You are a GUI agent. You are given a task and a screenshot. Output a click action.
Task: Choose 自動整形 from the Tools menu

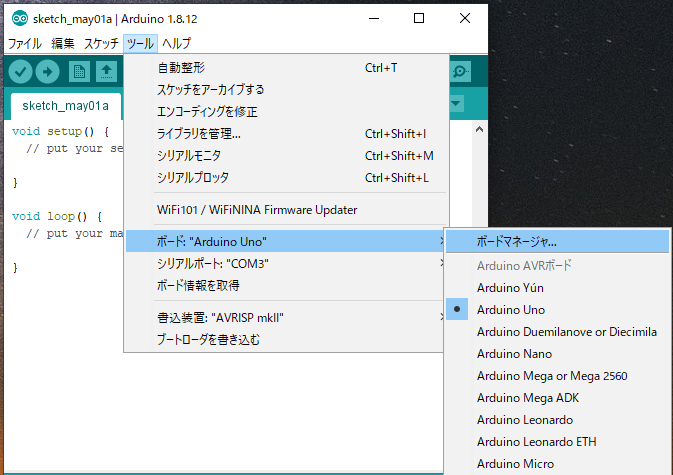coord(286,68)
